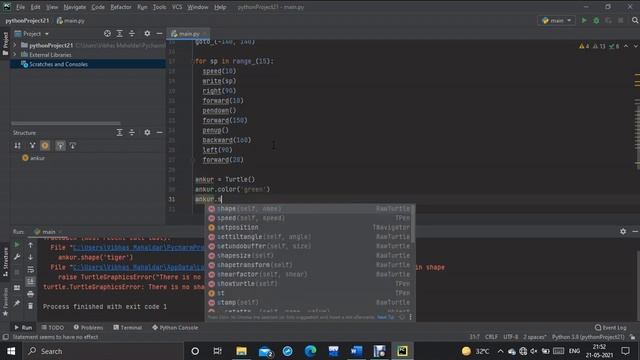Open the Edit menu
The height and width of the screenshot is (360, 640).
click(36, 7)
